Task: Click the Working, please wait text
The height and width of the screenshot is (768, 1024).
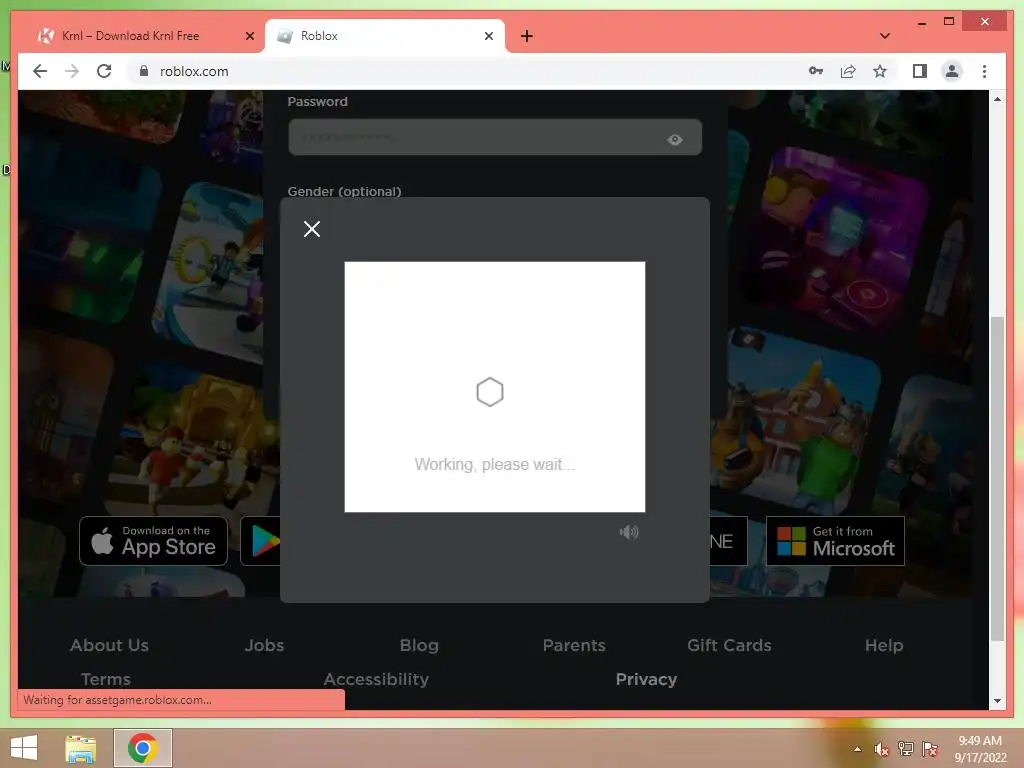Action: tap(494, 464)
